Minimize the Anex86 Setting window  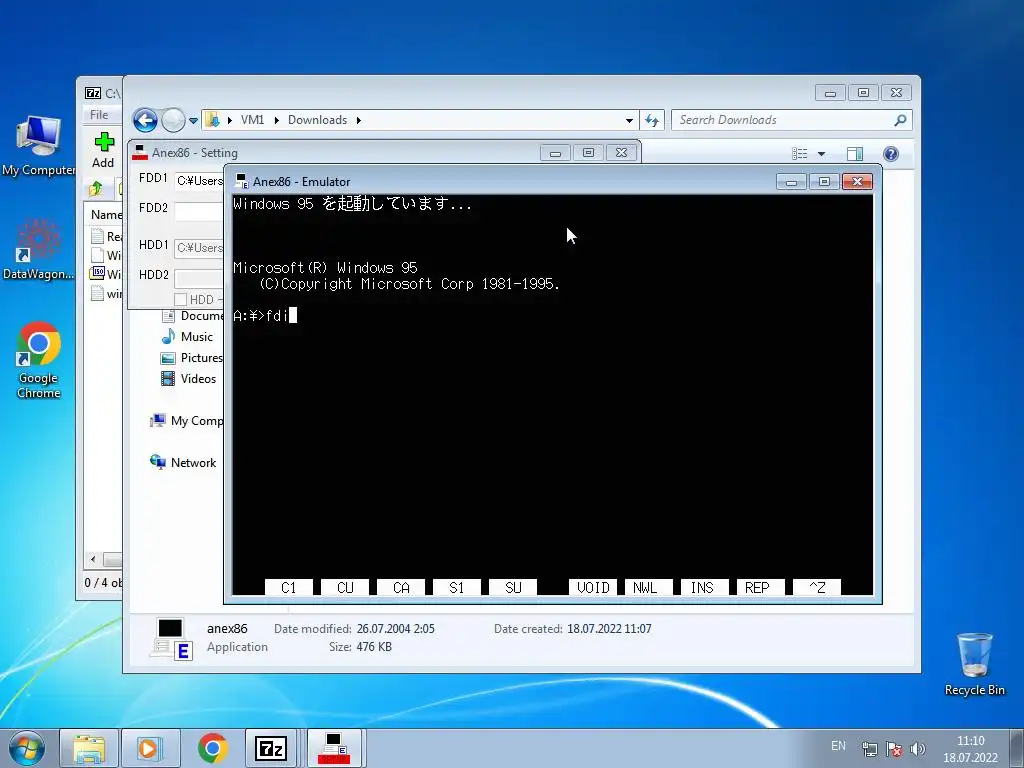555,153
